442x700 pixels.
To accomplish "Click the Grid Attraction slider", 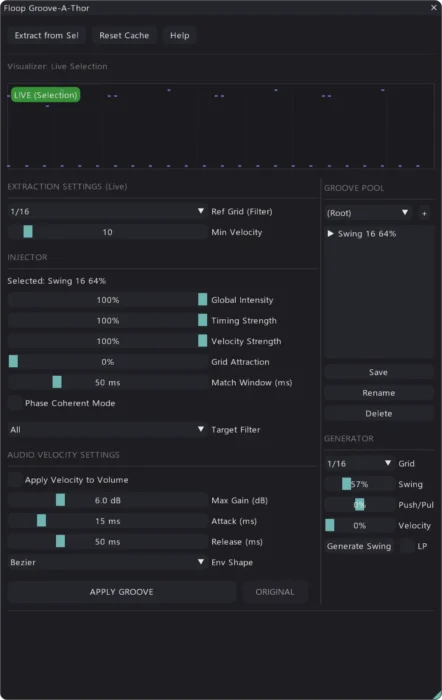I will pos(107,362).
